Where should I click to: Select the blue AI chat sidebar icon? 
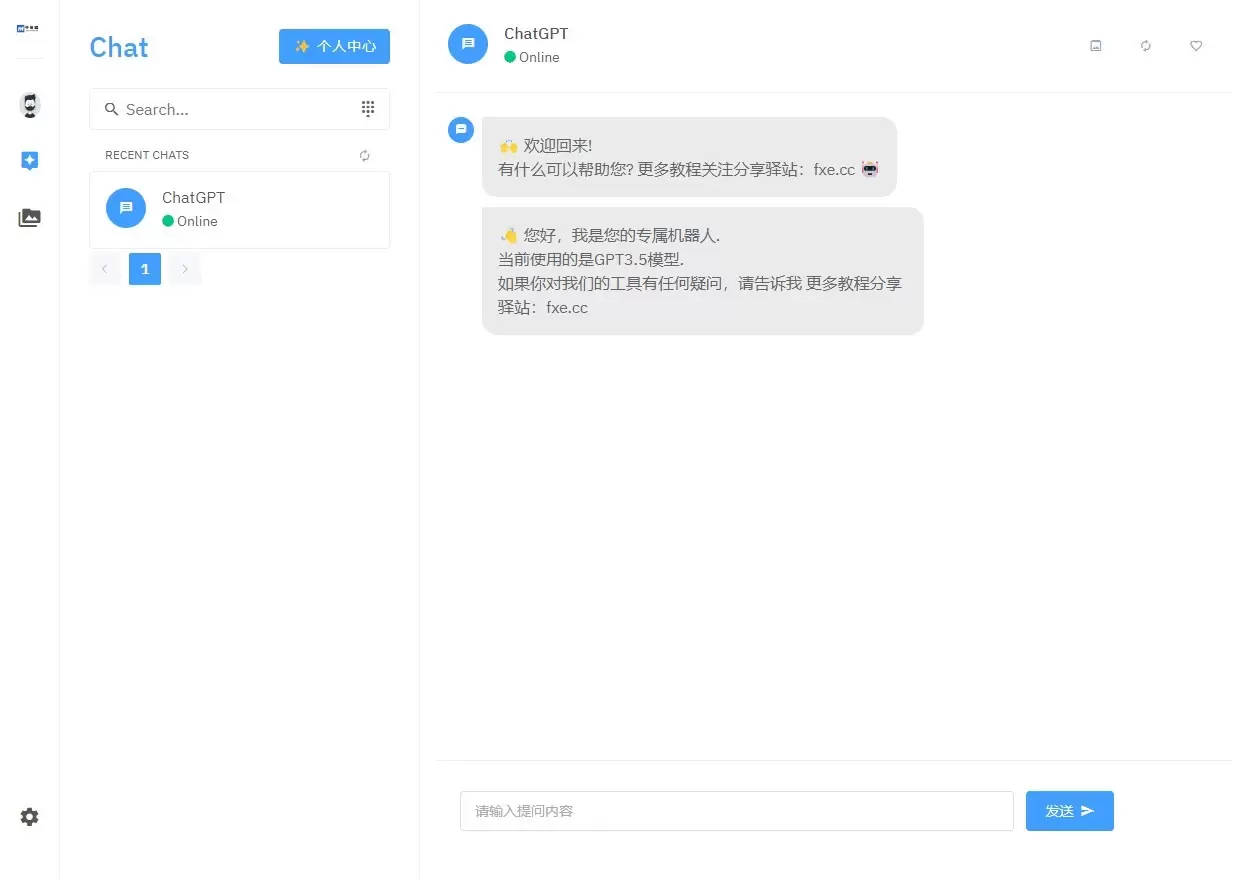coord(30,161)
